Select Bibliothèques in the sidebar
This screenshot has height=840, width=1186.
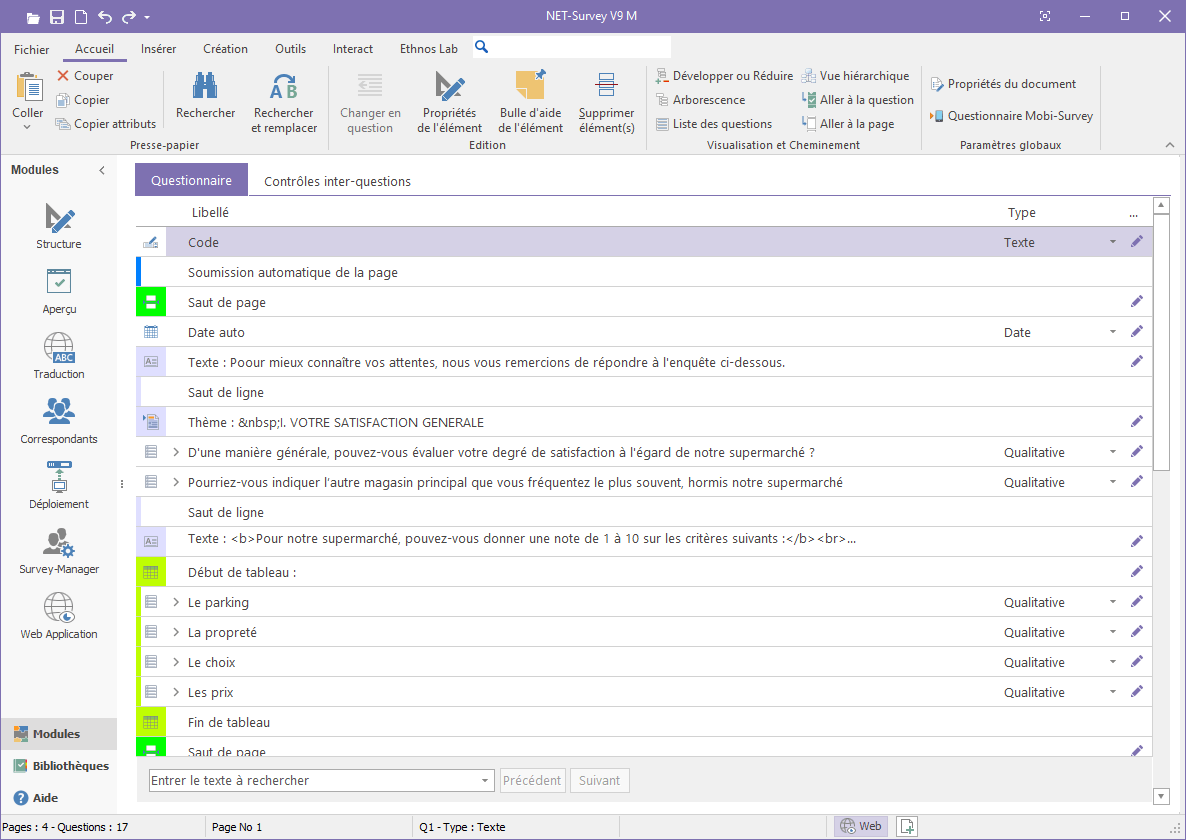coord(61,766)
